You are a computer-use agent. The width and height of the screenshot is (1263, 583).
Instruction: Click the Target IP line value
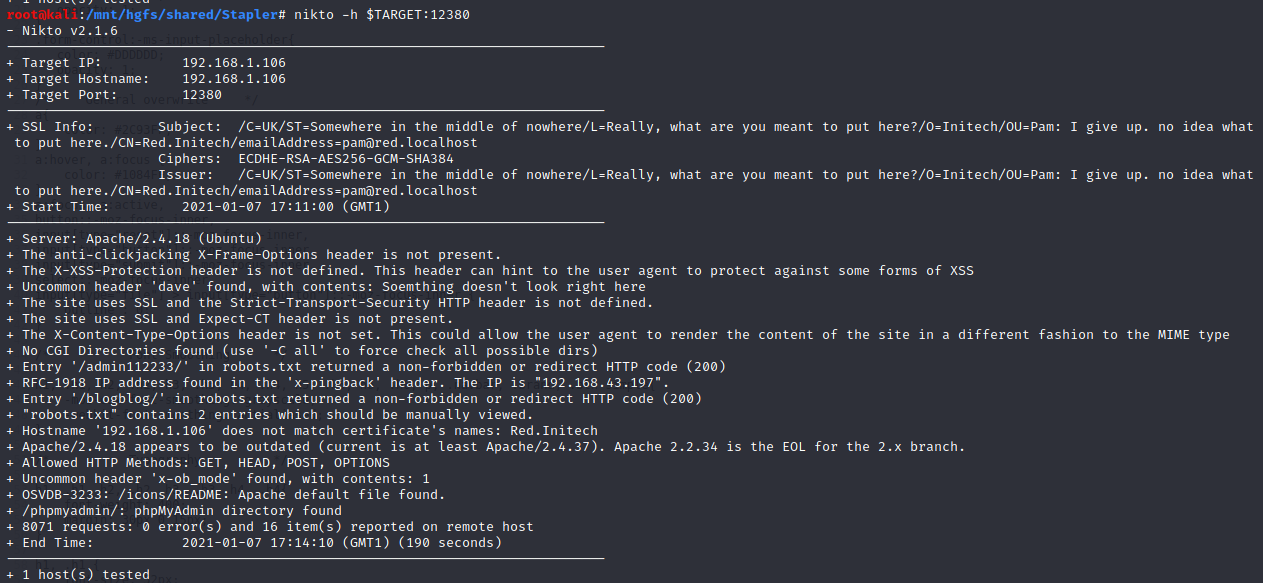click(234, 63)
